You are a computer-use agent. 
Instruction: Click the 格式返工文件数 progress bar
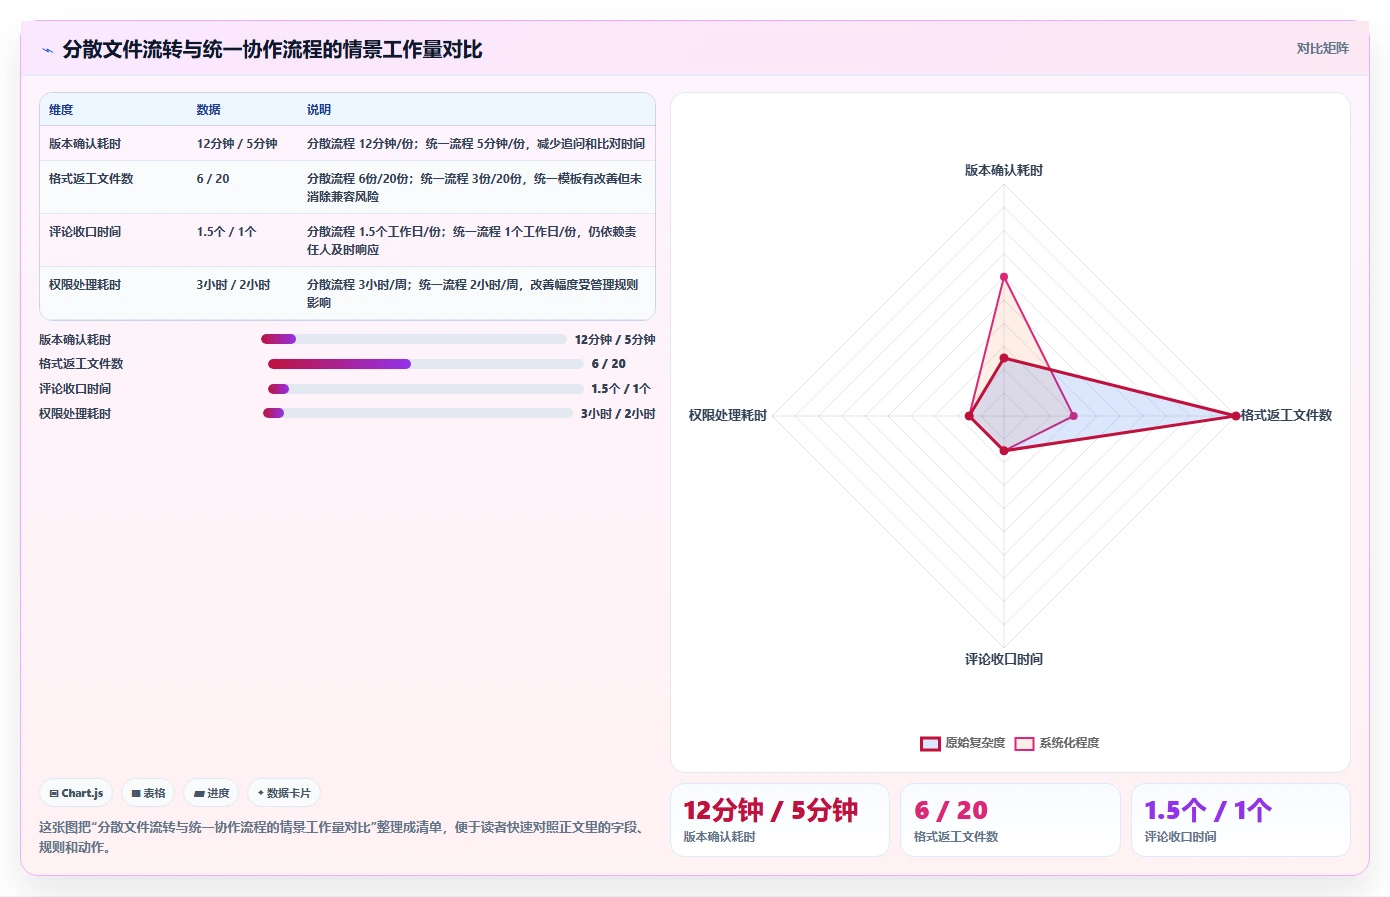point(425,364)
